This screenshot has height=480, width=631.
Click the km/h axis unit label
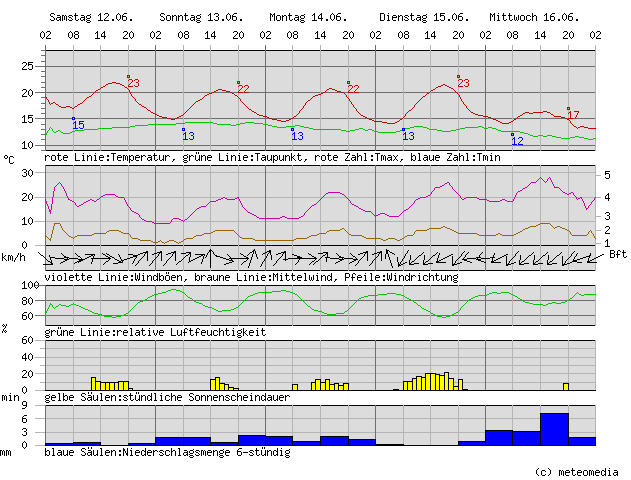click(x=14, y=258)
